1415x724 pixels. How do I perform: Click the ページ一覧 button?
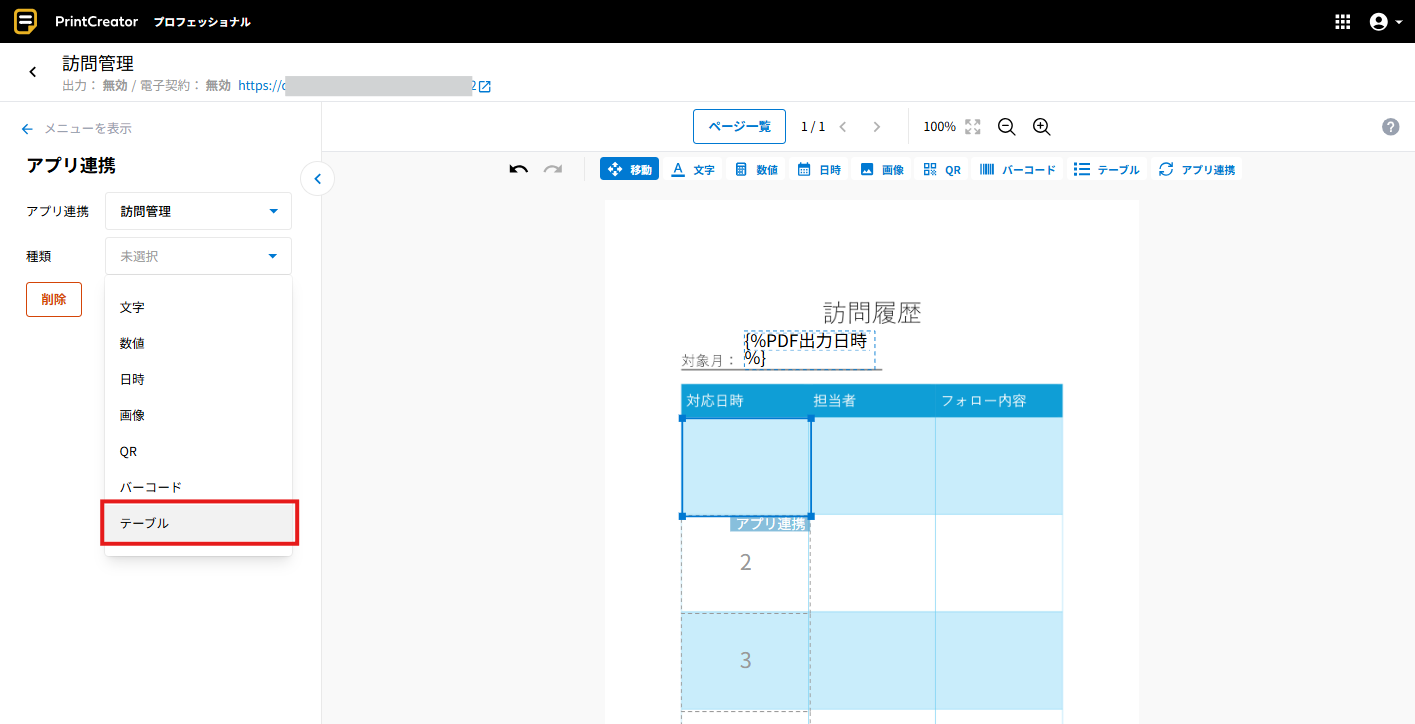click(739, 127)
